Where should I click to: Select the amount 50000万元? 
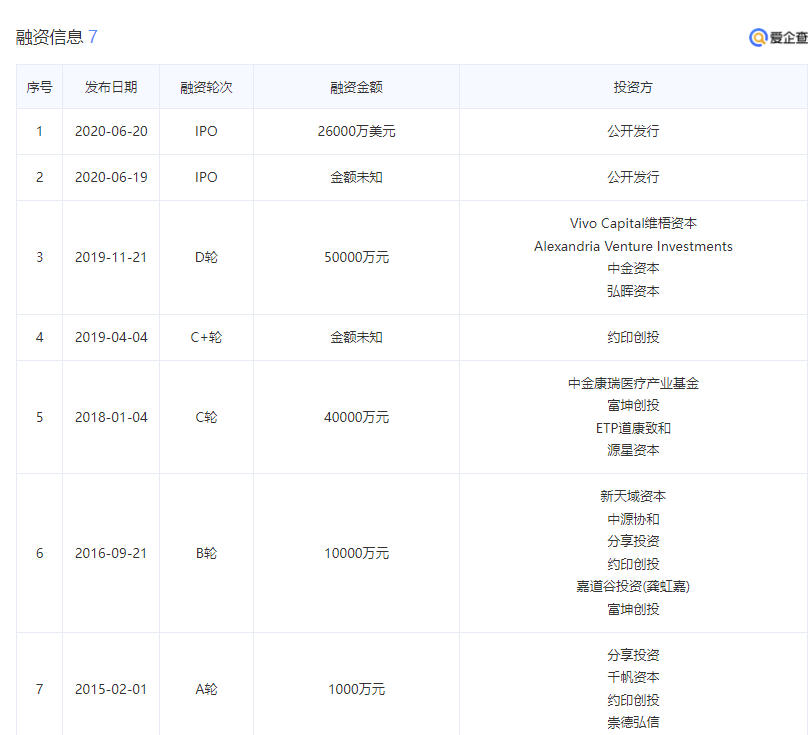pos(356,257)
